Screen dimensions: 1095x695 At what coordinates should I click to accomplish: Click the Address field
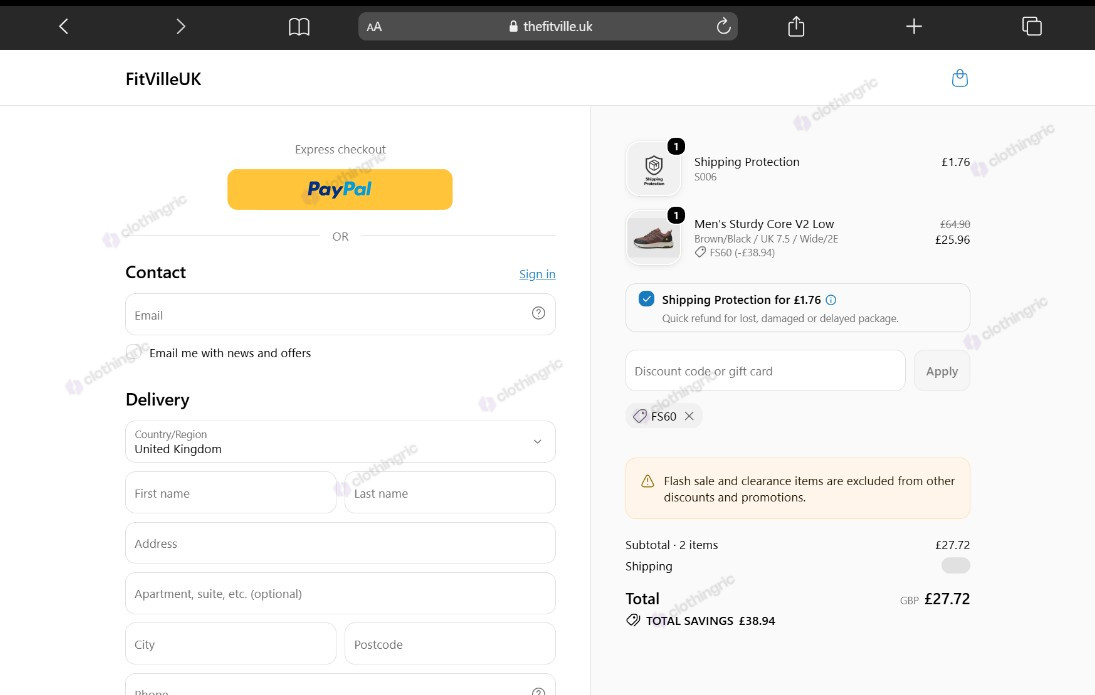[x=340, y=543]
